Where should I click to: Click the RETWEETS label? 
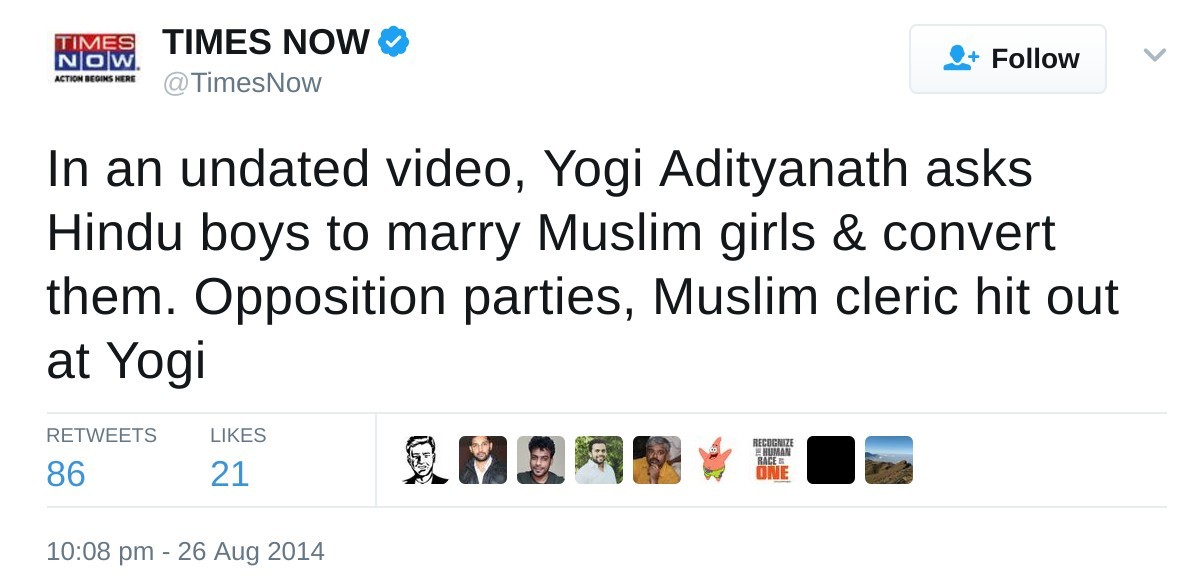click(101, 435)
